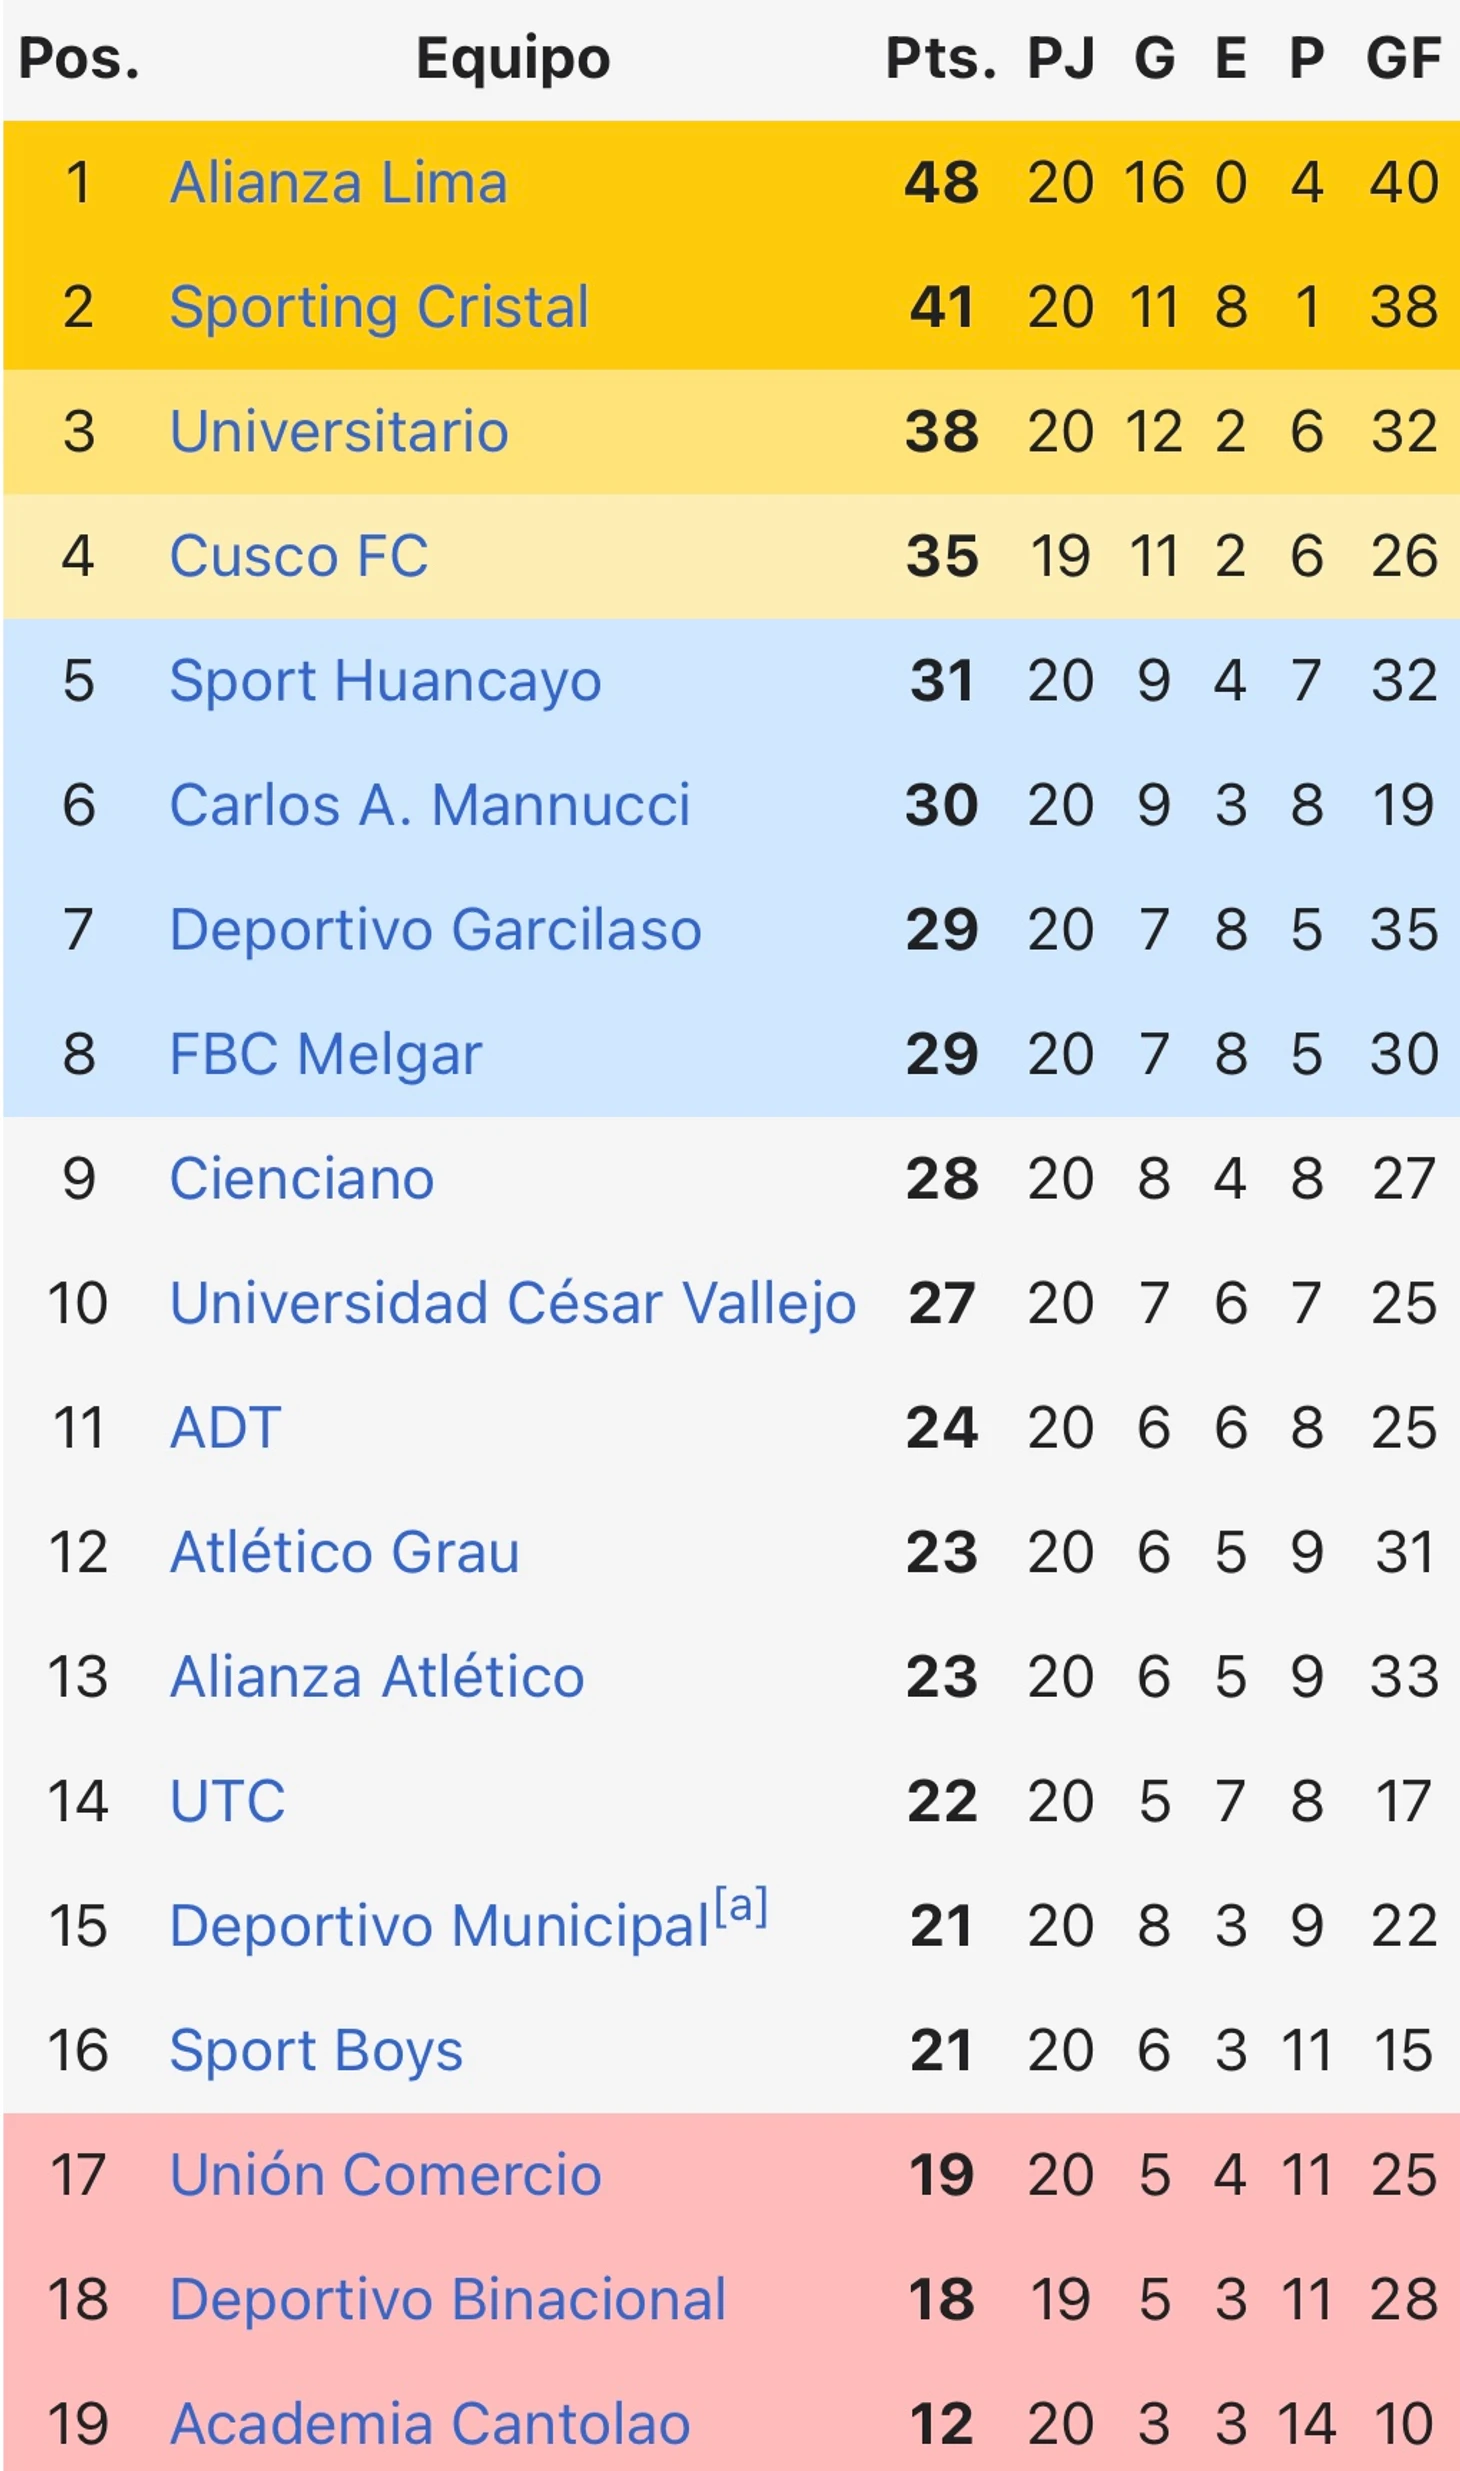Click the Pts. column header
This screenshot has height=2471, width=1460.
click(941, 59)
